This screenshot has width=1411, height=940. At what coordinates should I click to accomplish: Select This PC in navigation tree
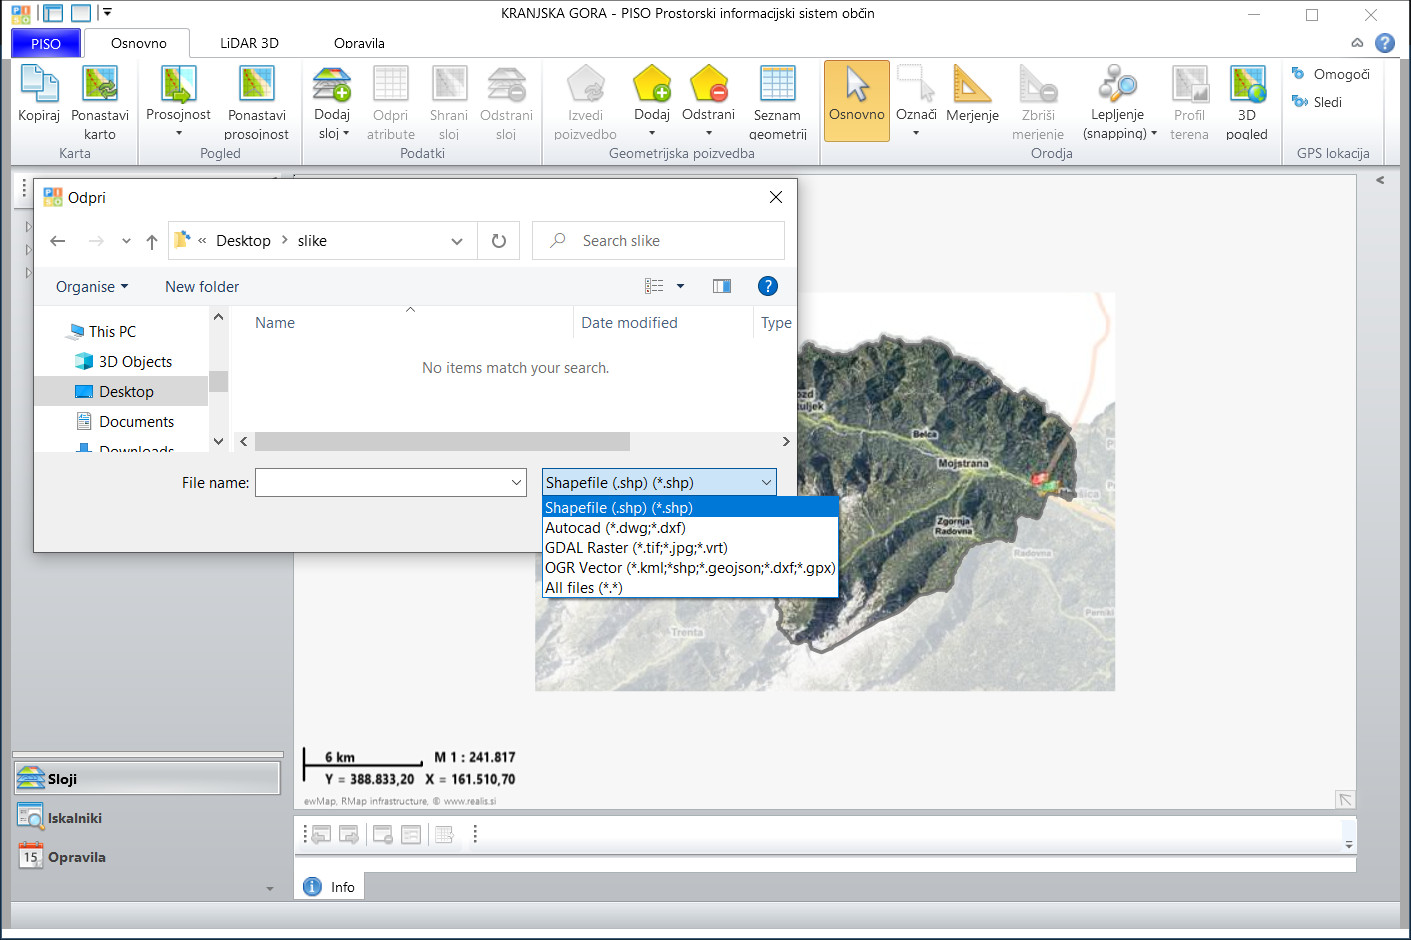coord(112,331)
